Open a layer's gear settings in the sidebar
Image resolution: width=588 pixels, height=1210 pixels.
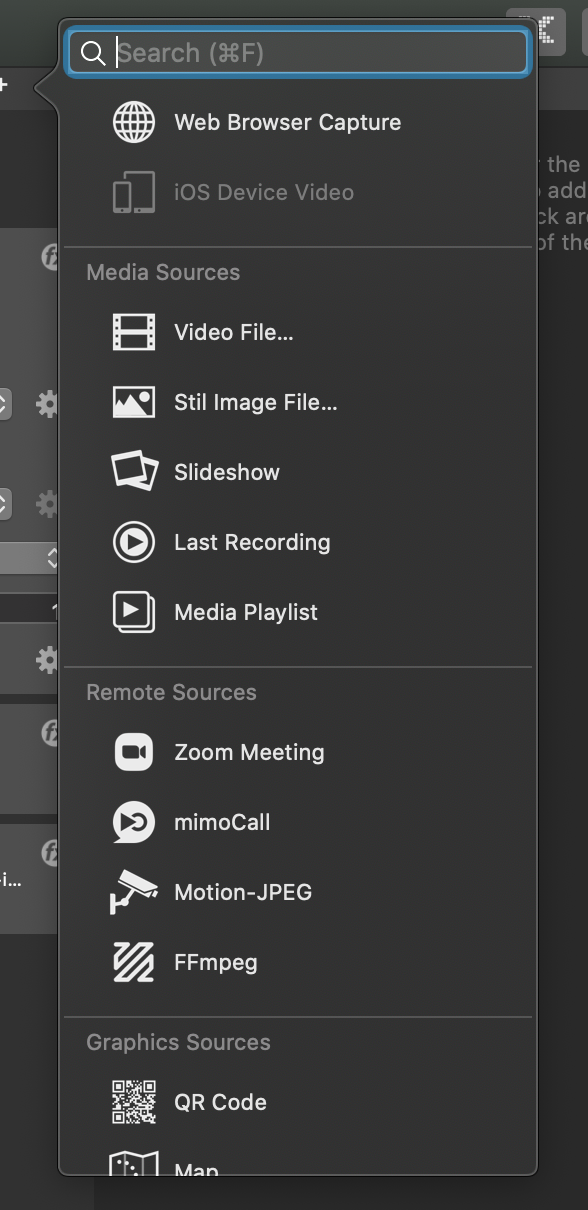[47, 404]
